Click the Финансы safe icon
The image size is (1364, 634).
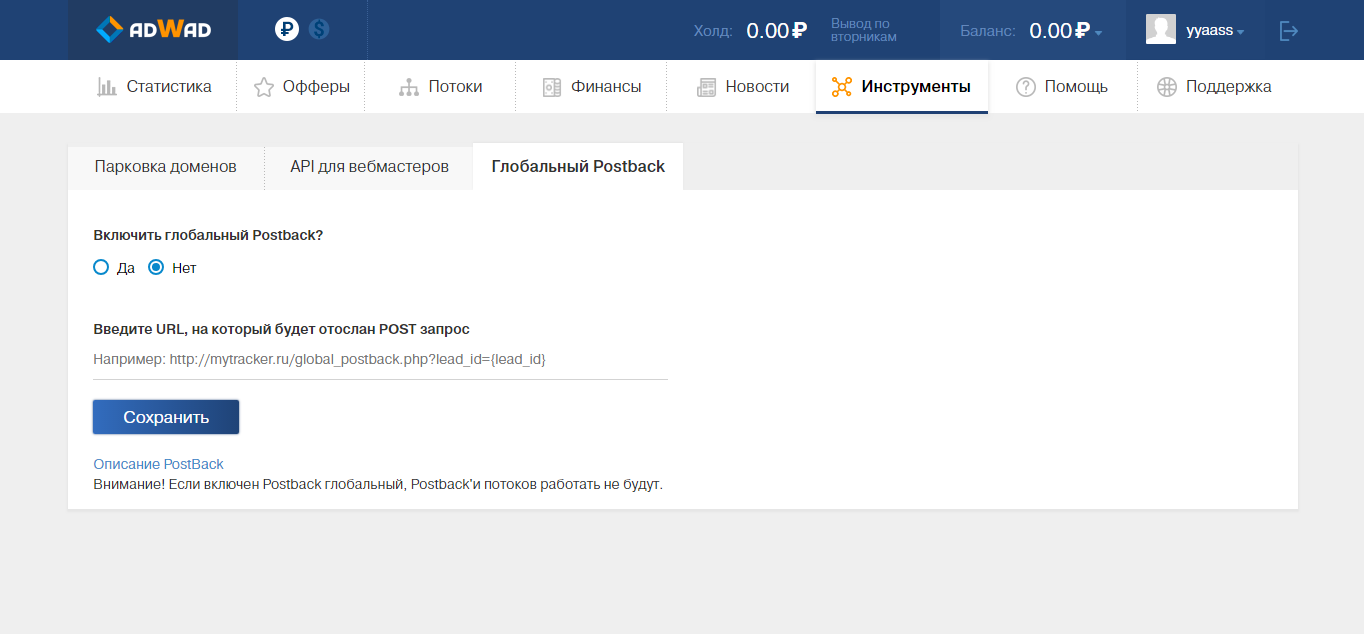[552, 87]
